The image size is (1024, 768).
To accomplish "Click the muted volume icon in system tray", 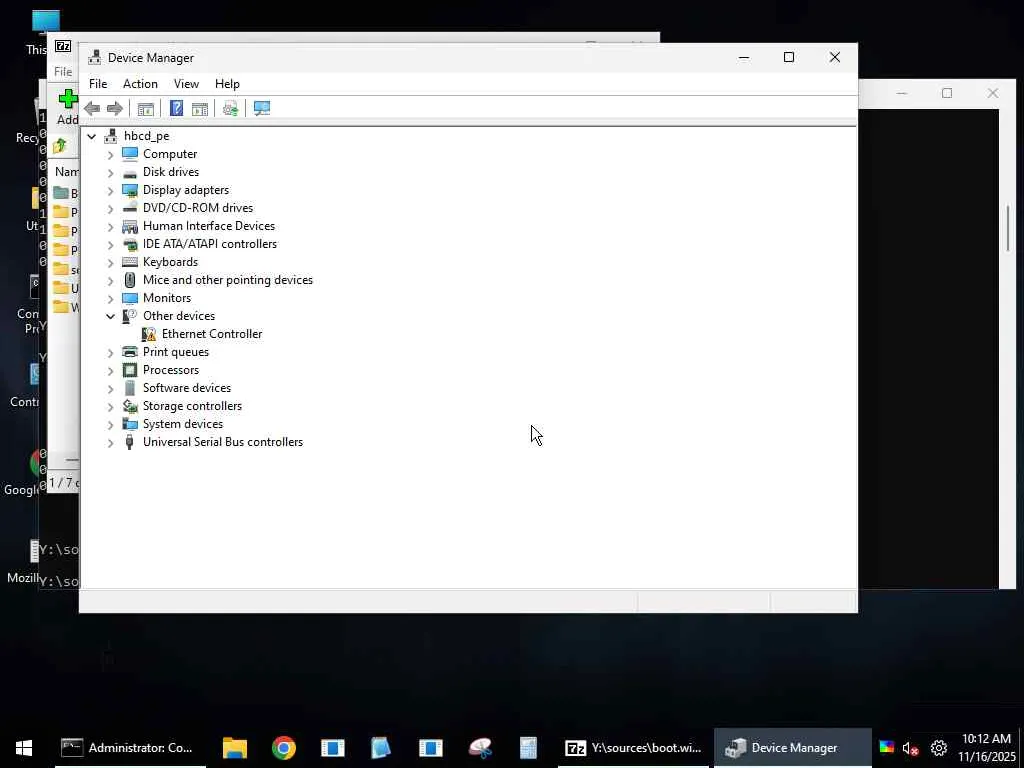I will (x=910, y=748).
